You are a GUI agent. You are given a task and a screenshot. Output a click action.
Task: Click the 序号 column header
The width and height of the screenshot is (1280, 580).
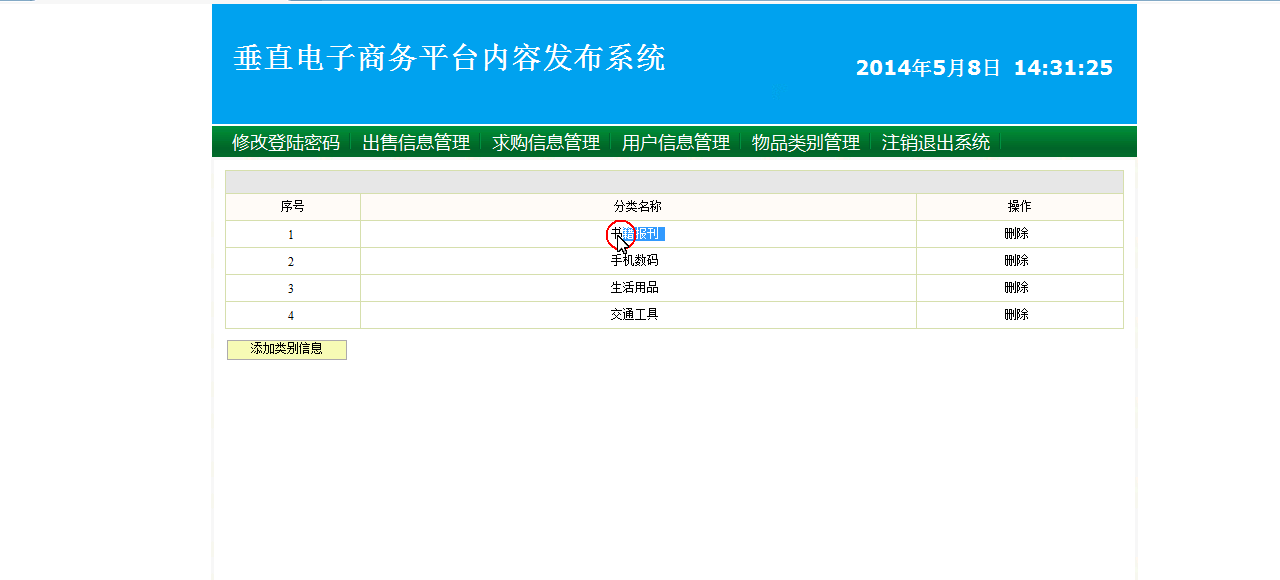[293, 207]
